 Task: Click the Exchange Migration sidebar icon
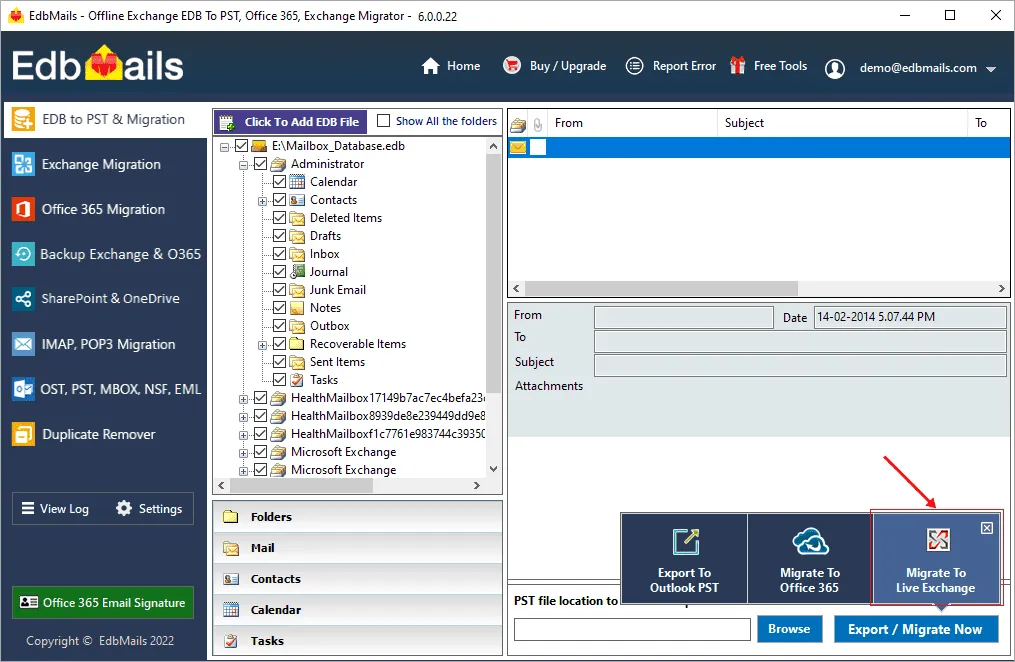click(23, 164)
